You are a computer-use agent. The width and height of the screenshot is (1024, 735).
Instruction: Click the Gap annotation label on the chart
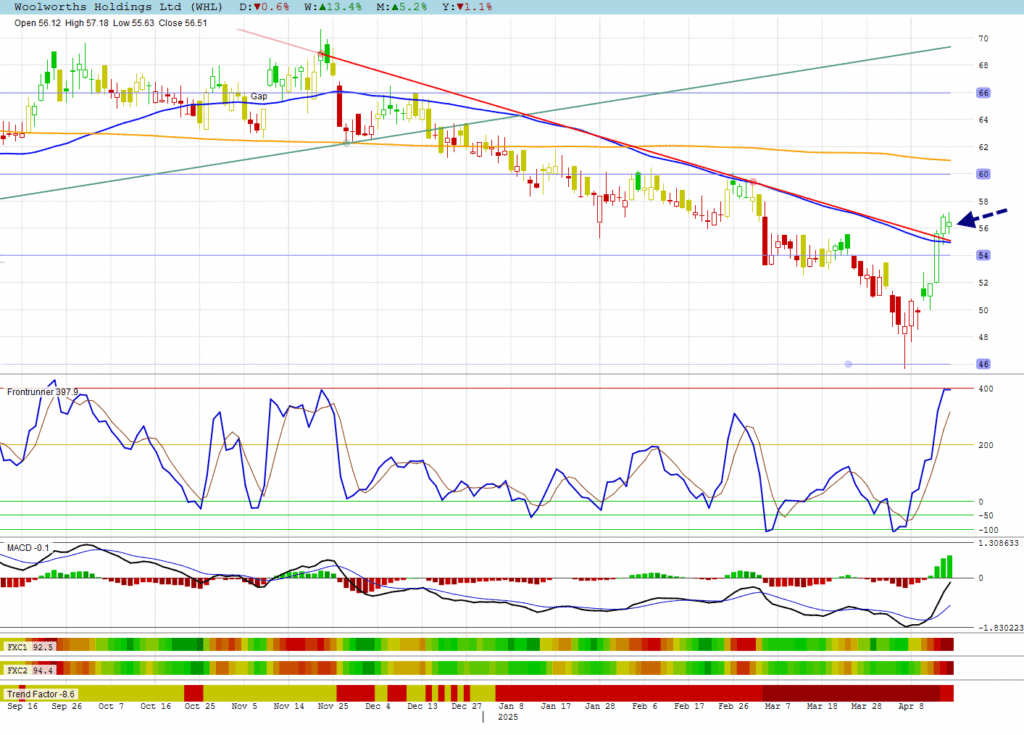click(x=259, y=96)
